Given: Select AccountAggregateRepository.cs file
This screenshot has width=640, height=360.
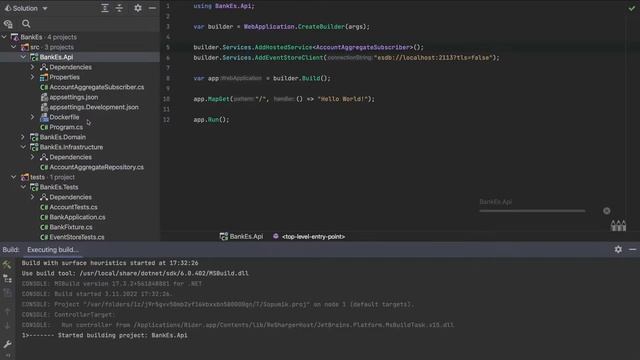Looking at the screenshot, I should (96, 167).
